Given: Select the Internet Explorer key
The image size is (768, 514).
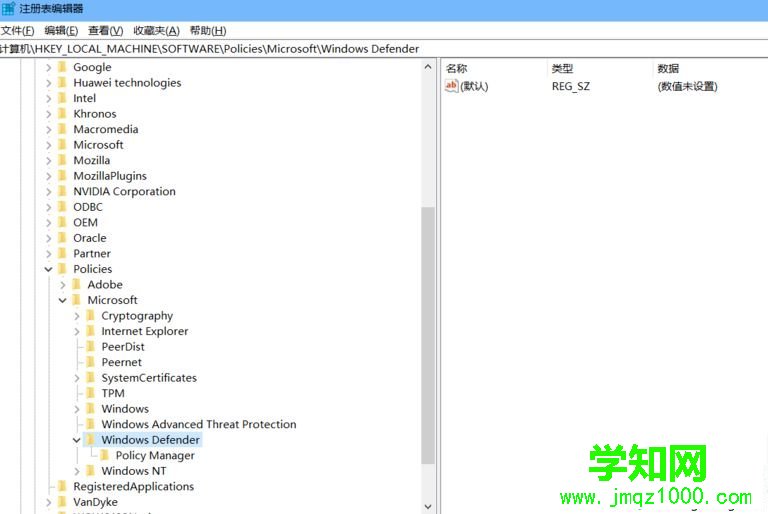Looking at the screenshot, I should click(x=145, y=331).
